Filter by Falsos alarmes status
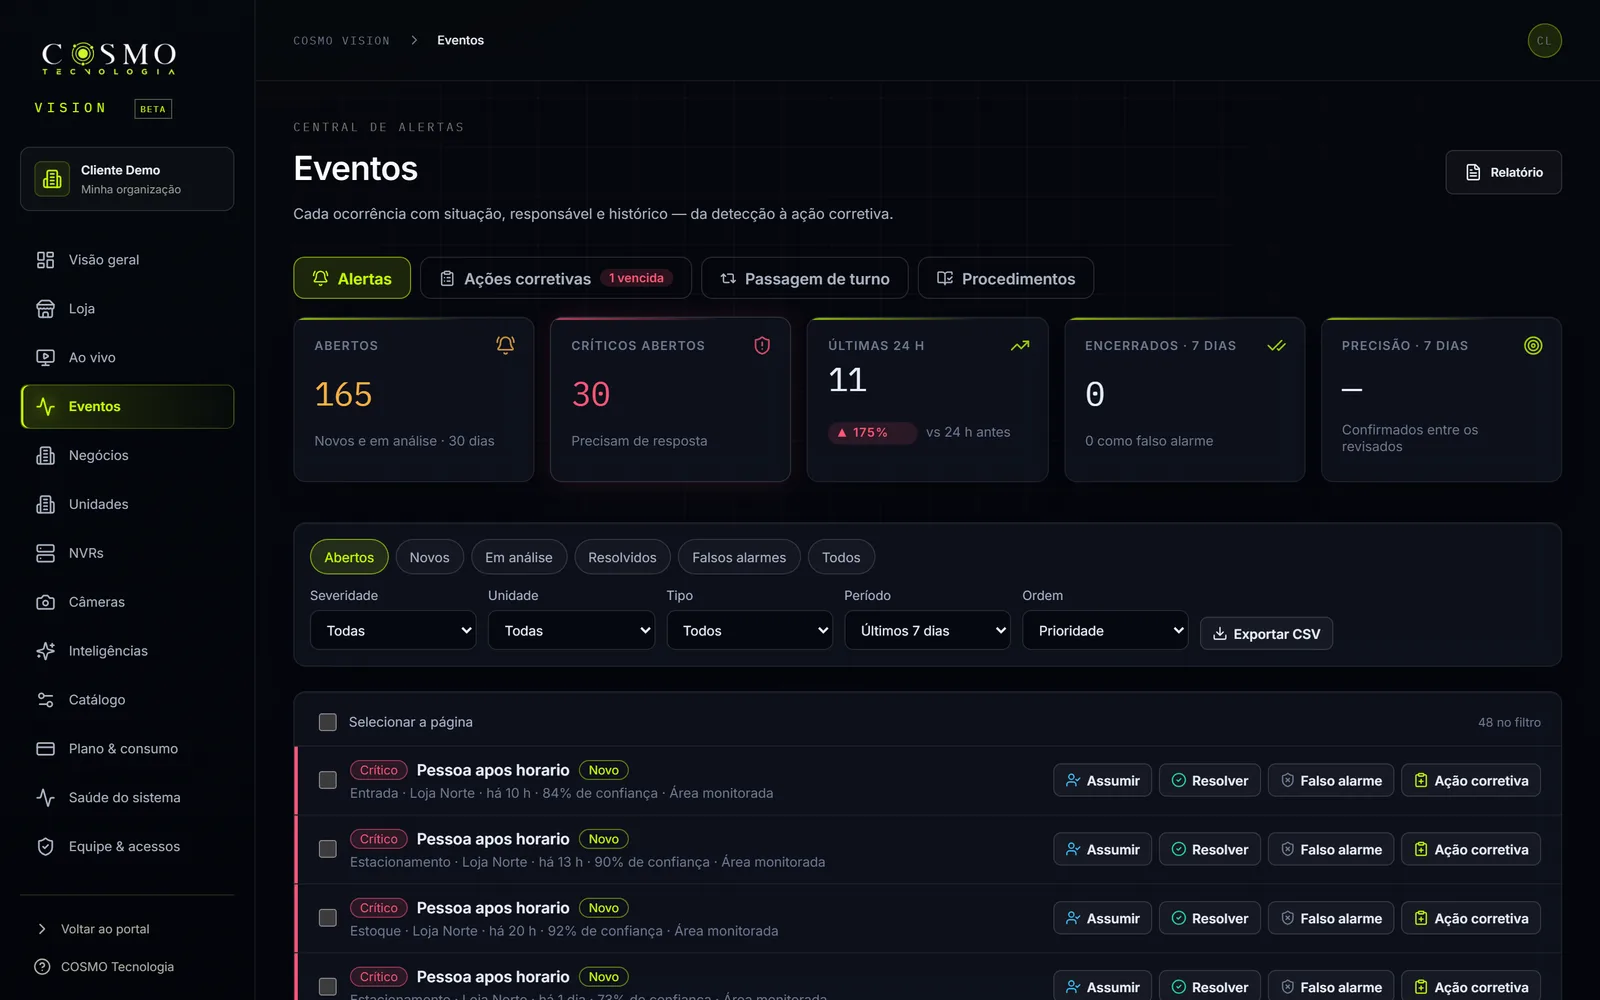 tap(739, 557)
